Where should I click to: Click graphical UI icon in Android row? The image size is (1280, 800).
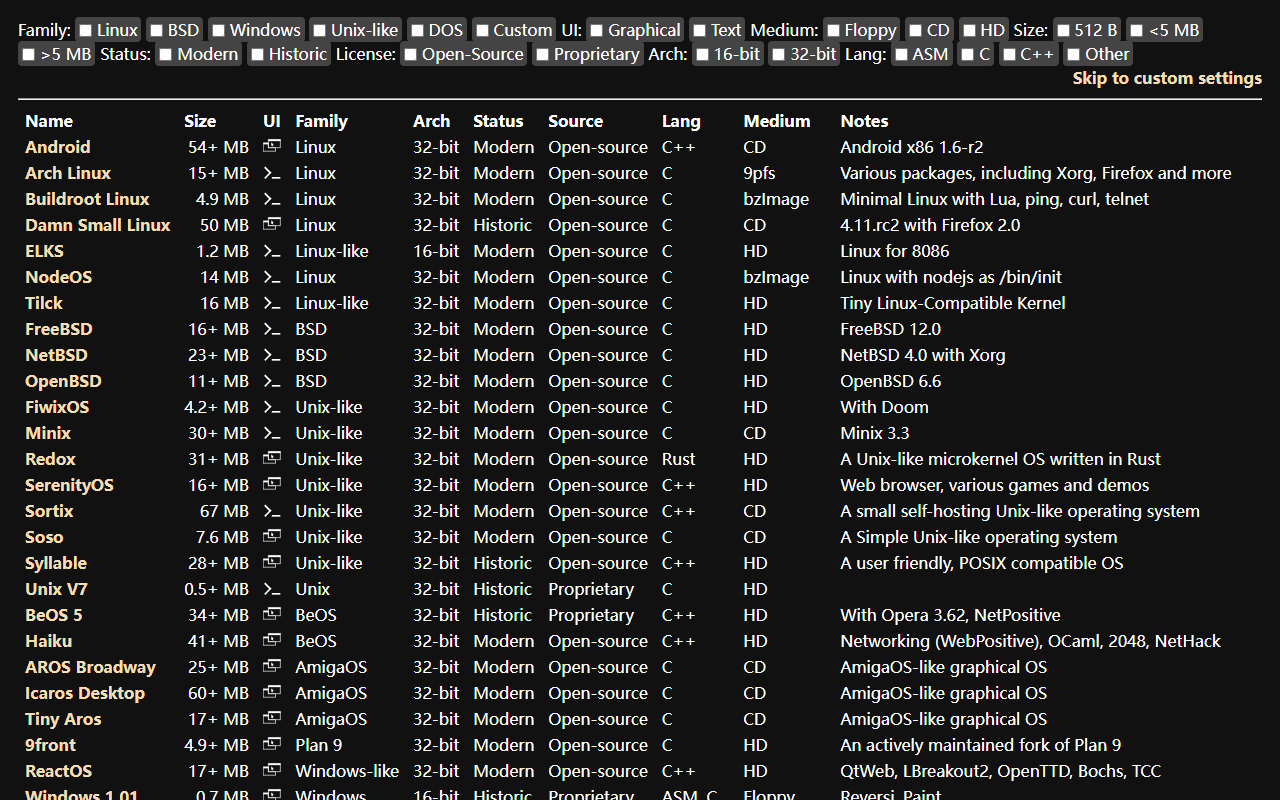[272, 147]
